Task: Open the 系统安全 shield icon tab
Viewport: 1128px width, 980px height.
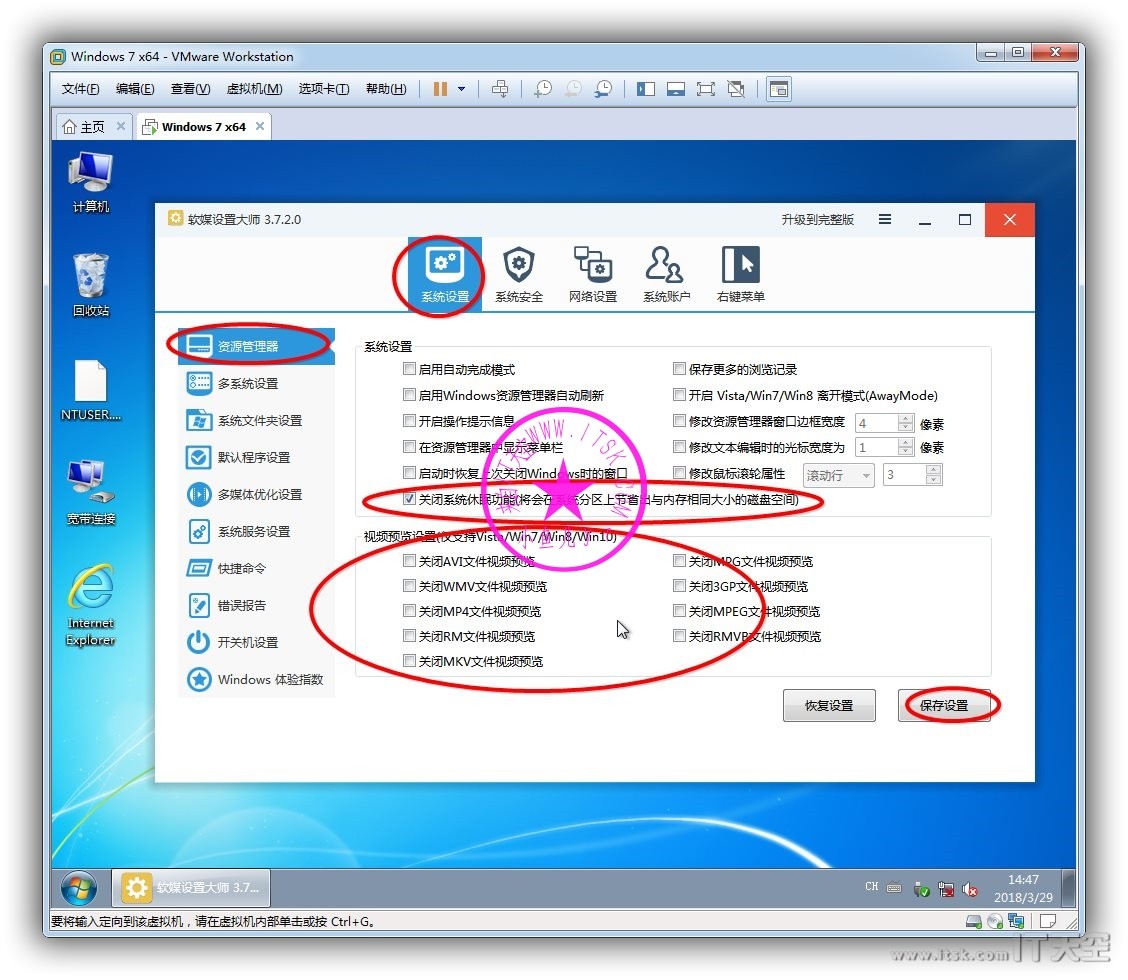Action: point(518,274)
